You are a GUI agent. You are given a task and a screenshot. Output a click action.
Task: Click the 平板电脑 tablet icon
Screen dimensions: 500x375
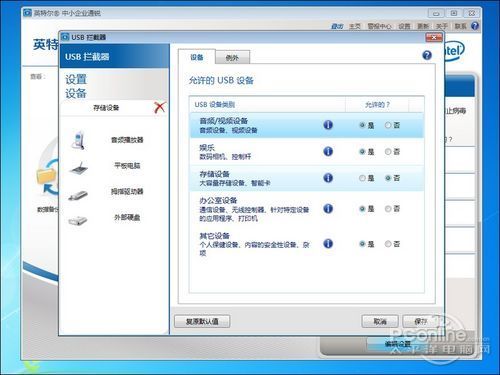(x=79, y=168)
